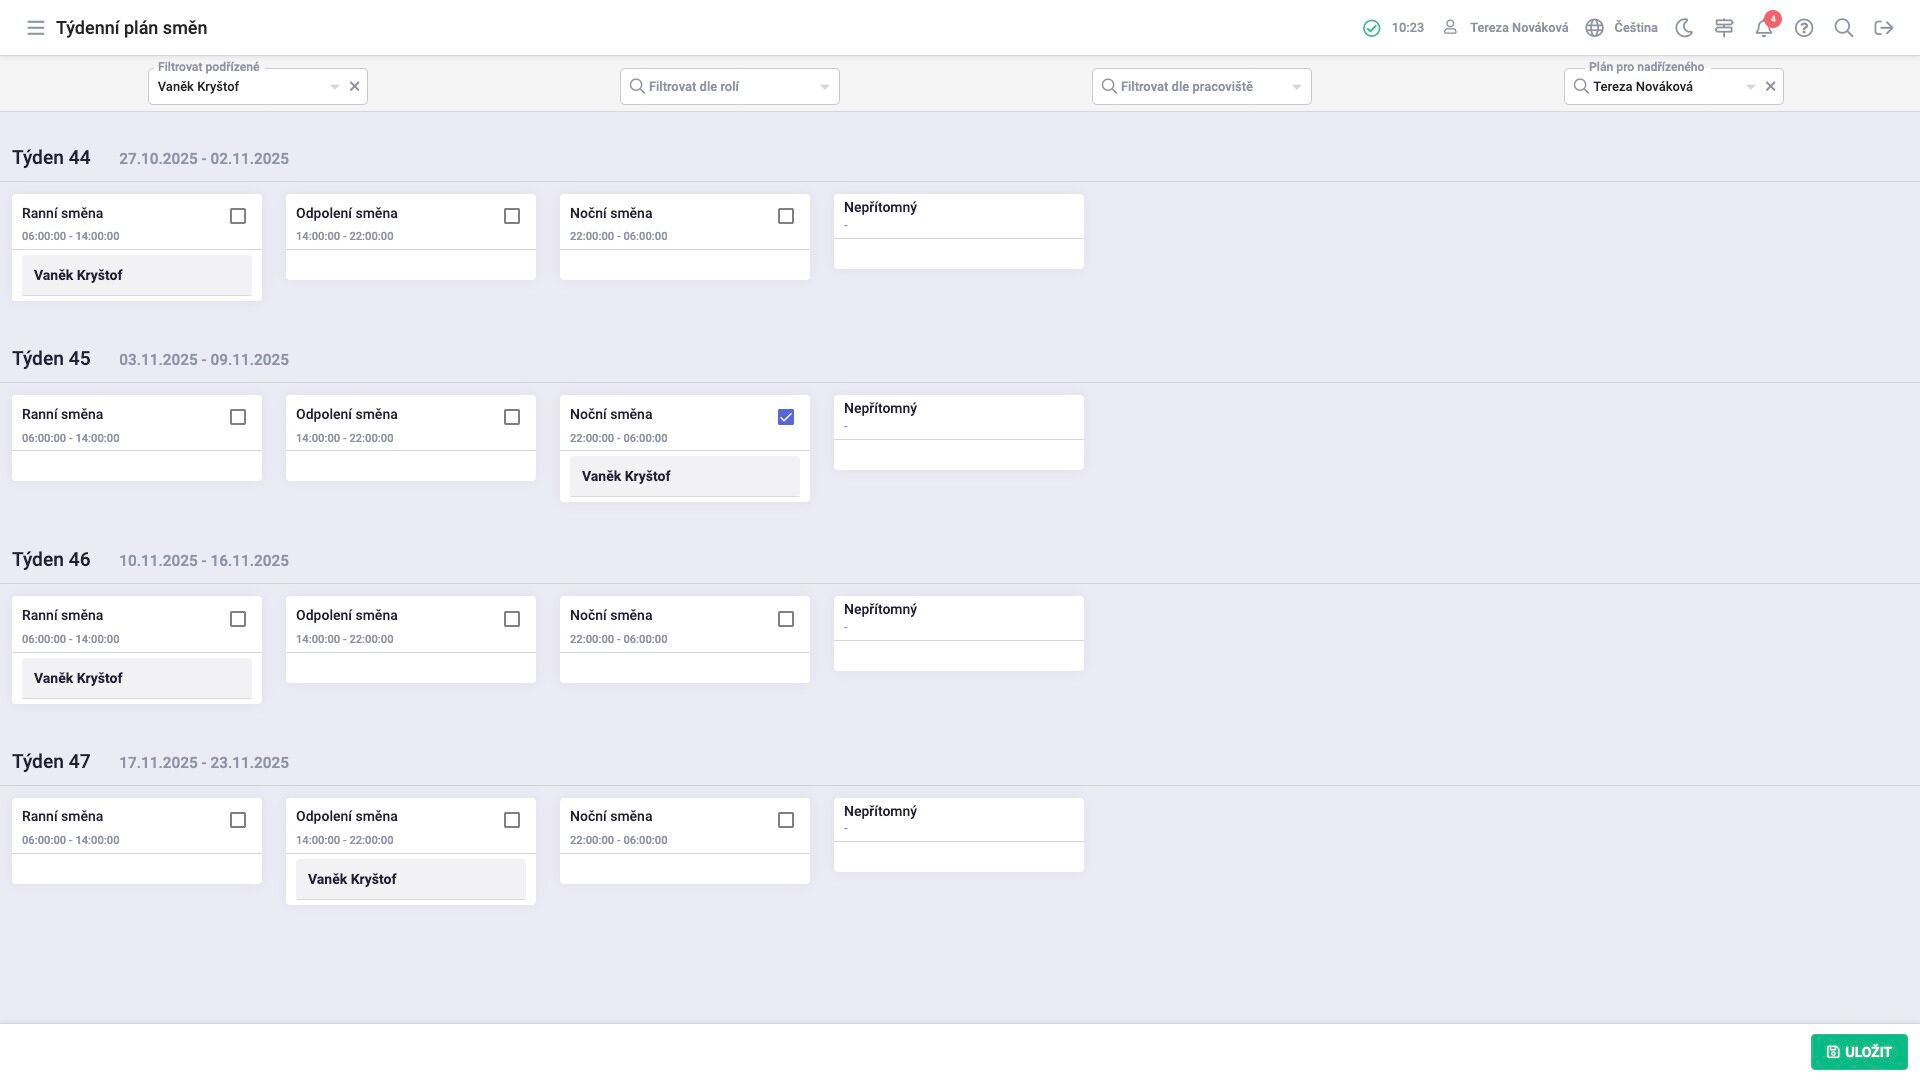The image size is (1920, 1080).
Task: Open notifications via the bell icon
Action: [x=1764, y=28]
